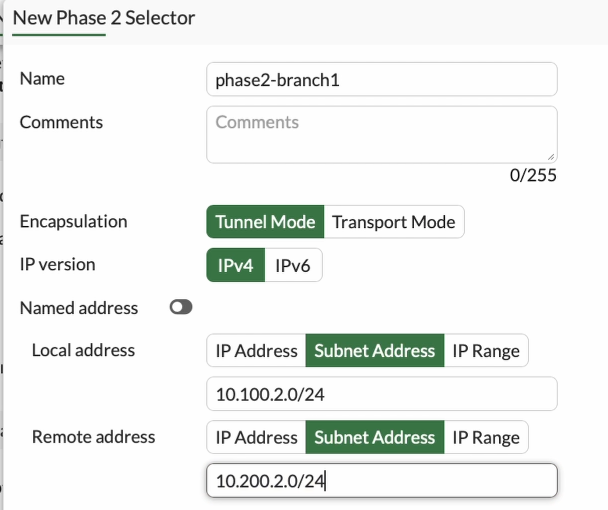Image resolution: width=608 pixels, height=510 pixels.
Task: Click the Encapsulation label
Action: tap(74, 222)
